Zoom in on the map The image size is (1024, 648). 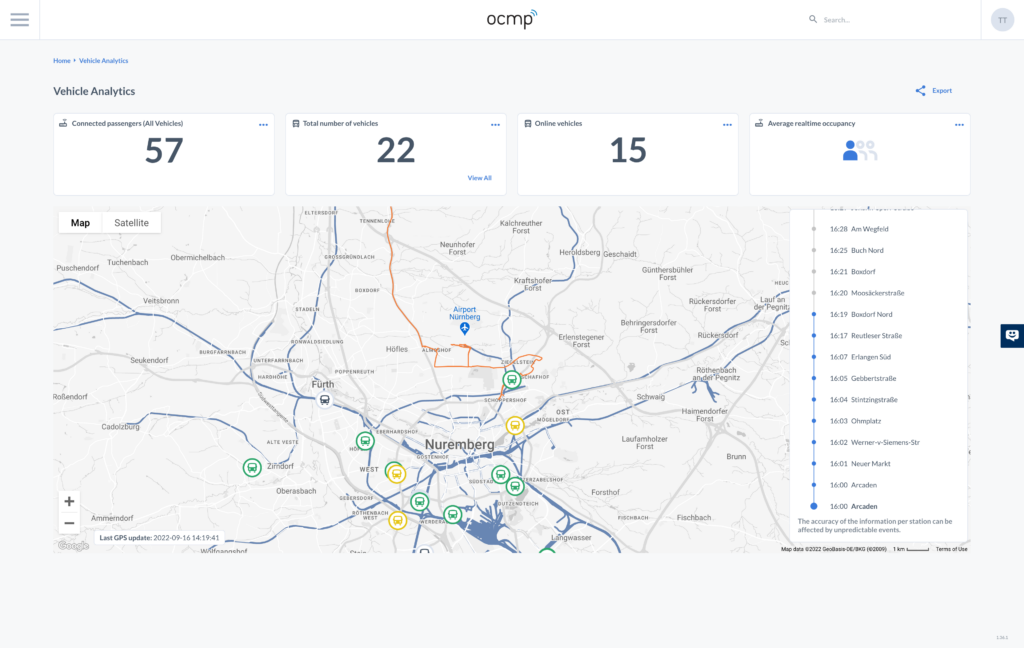(69, 502)
